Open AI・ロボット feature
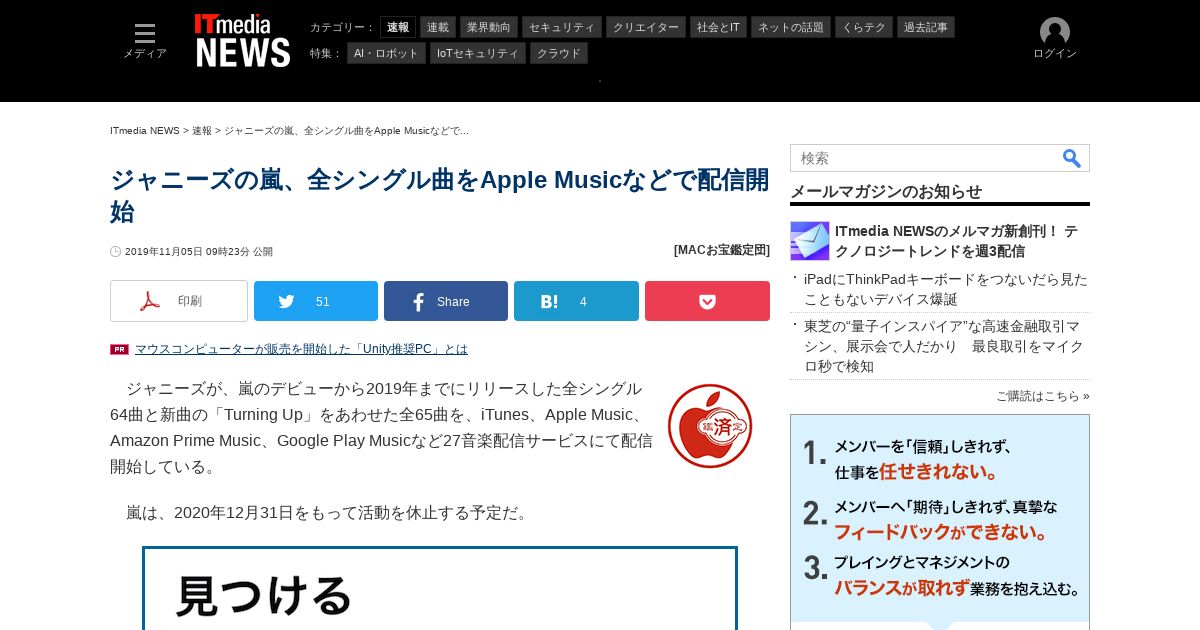 (386, 53)
